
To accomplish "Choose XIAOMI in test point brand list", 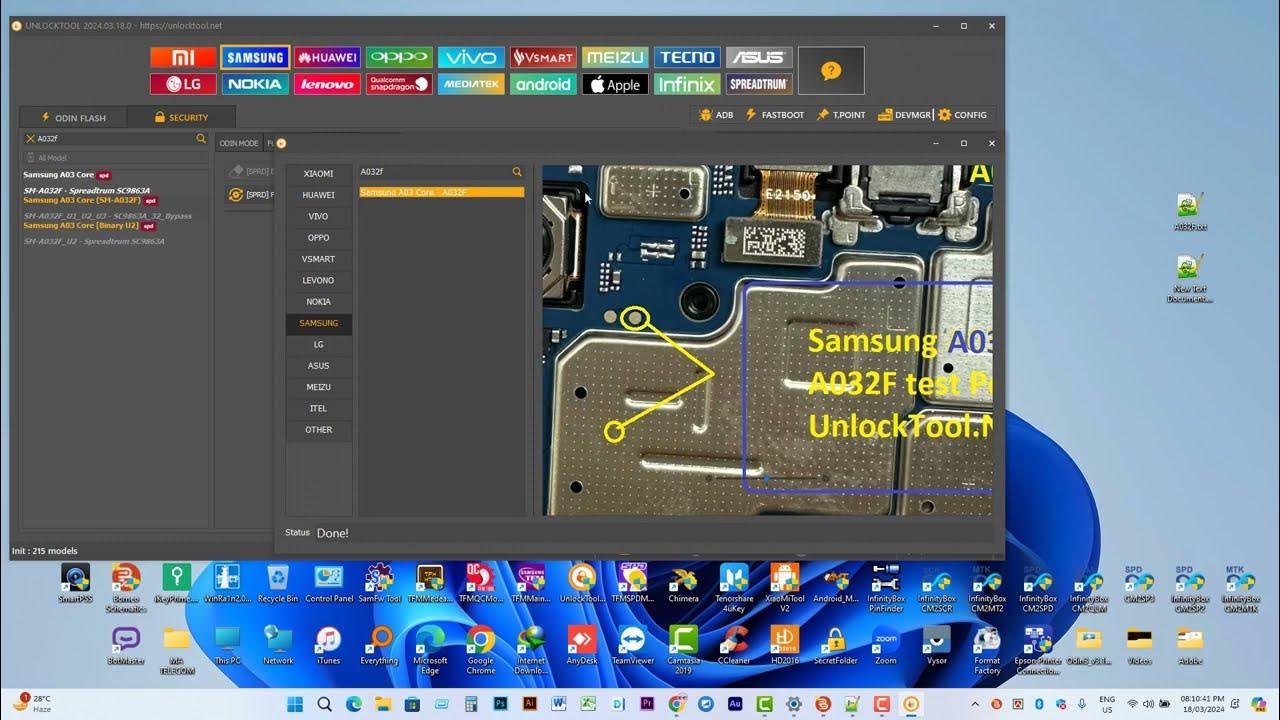I will point(319,174).
